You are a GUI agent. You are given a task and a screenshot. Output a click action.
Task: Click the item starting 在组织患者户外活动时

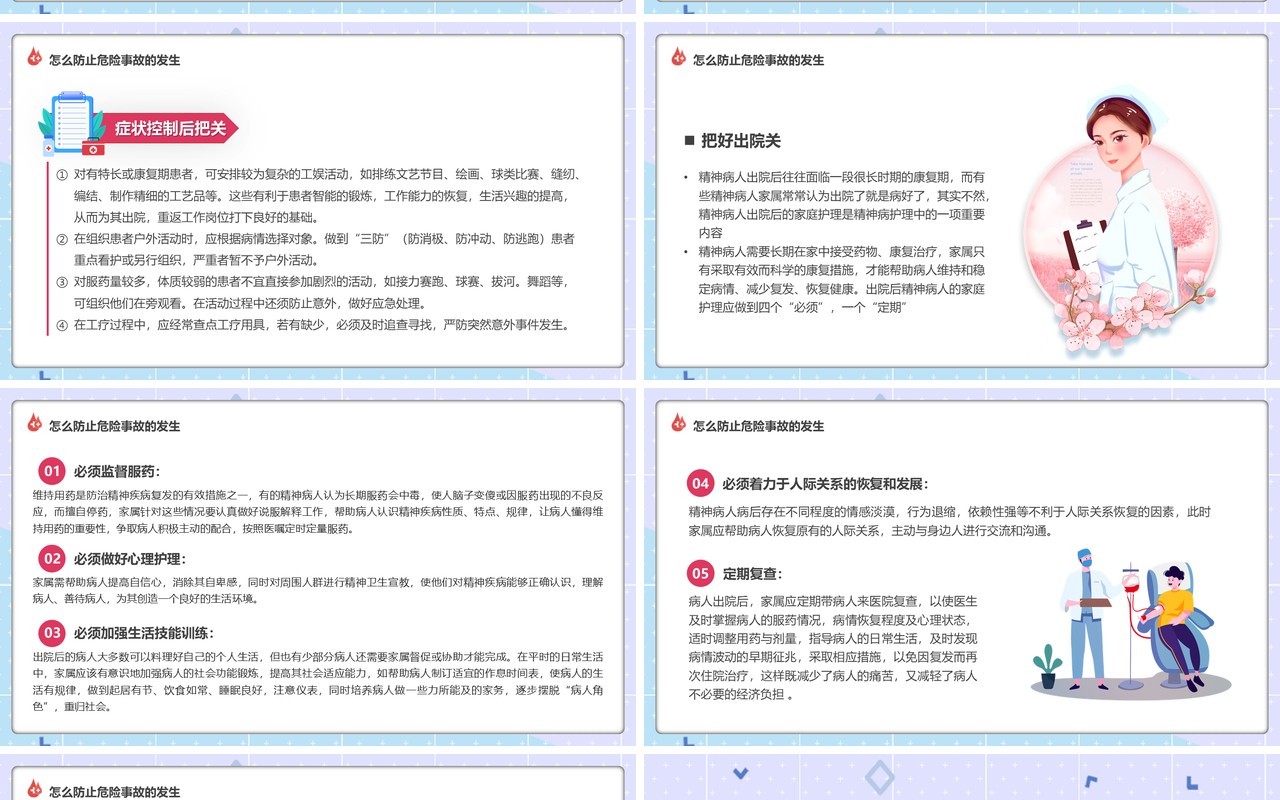click(324, 250)
